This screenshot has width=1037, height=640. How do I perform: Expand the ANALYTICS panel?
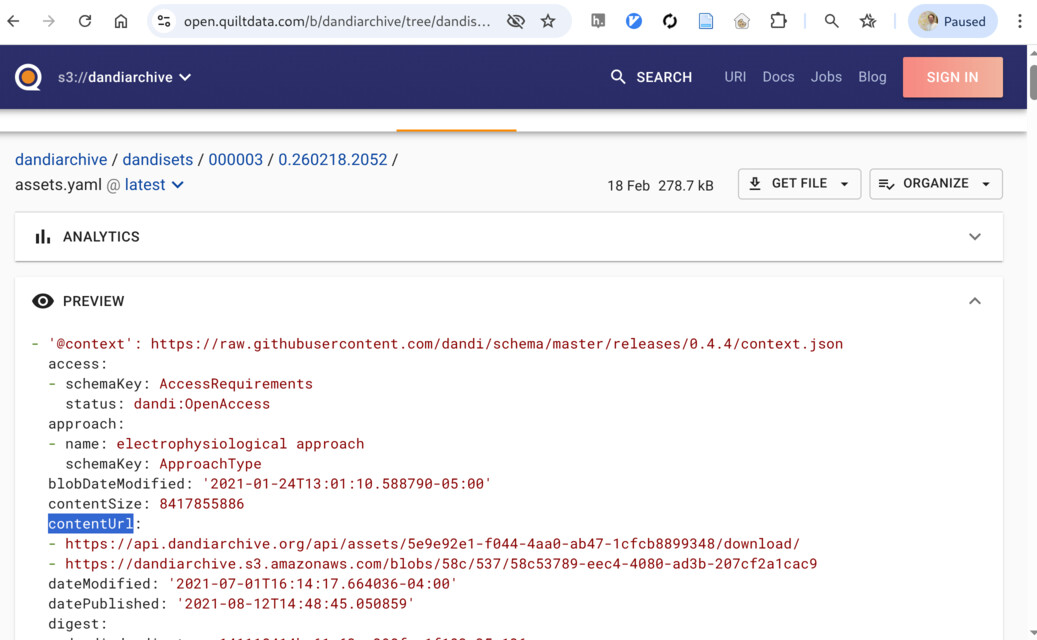509,237
